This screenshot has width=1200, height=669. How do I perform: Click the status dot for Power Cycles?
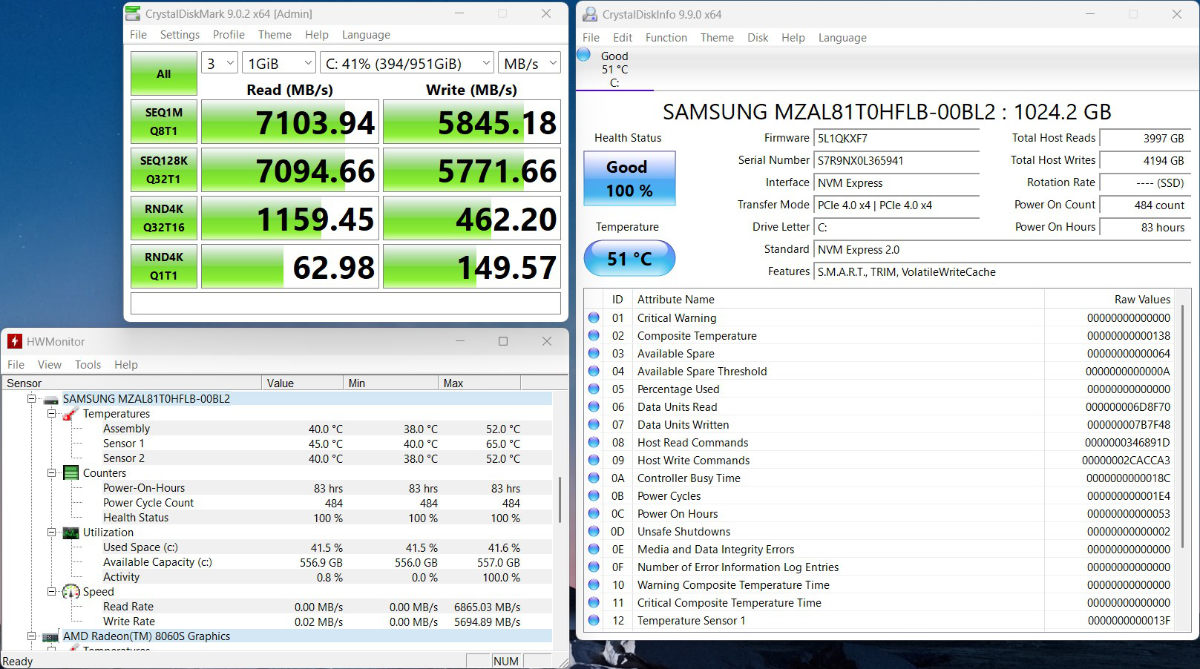pyautogui.click(x=594, y=496)
